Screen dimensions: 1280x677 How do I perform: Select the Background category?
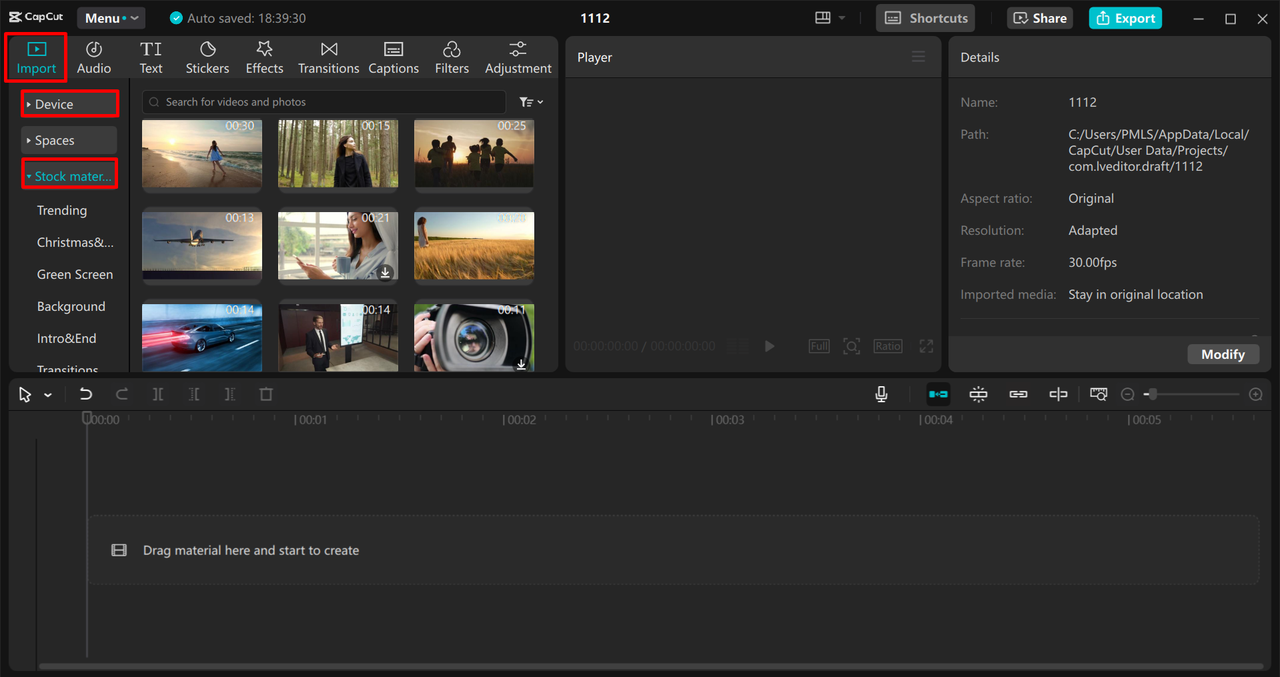pyautogui.click(x=71, y=306)
